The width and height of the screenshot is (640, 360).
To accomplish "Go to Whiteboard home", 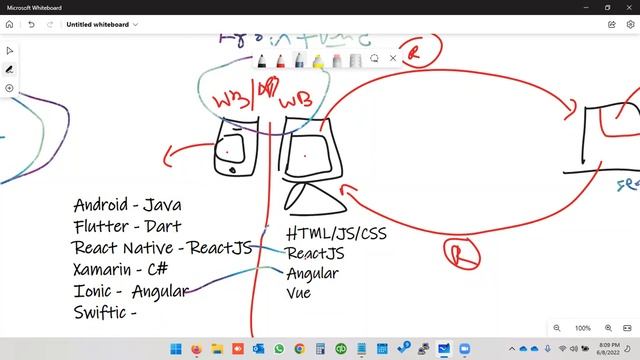I will click(x=9, y=24).
